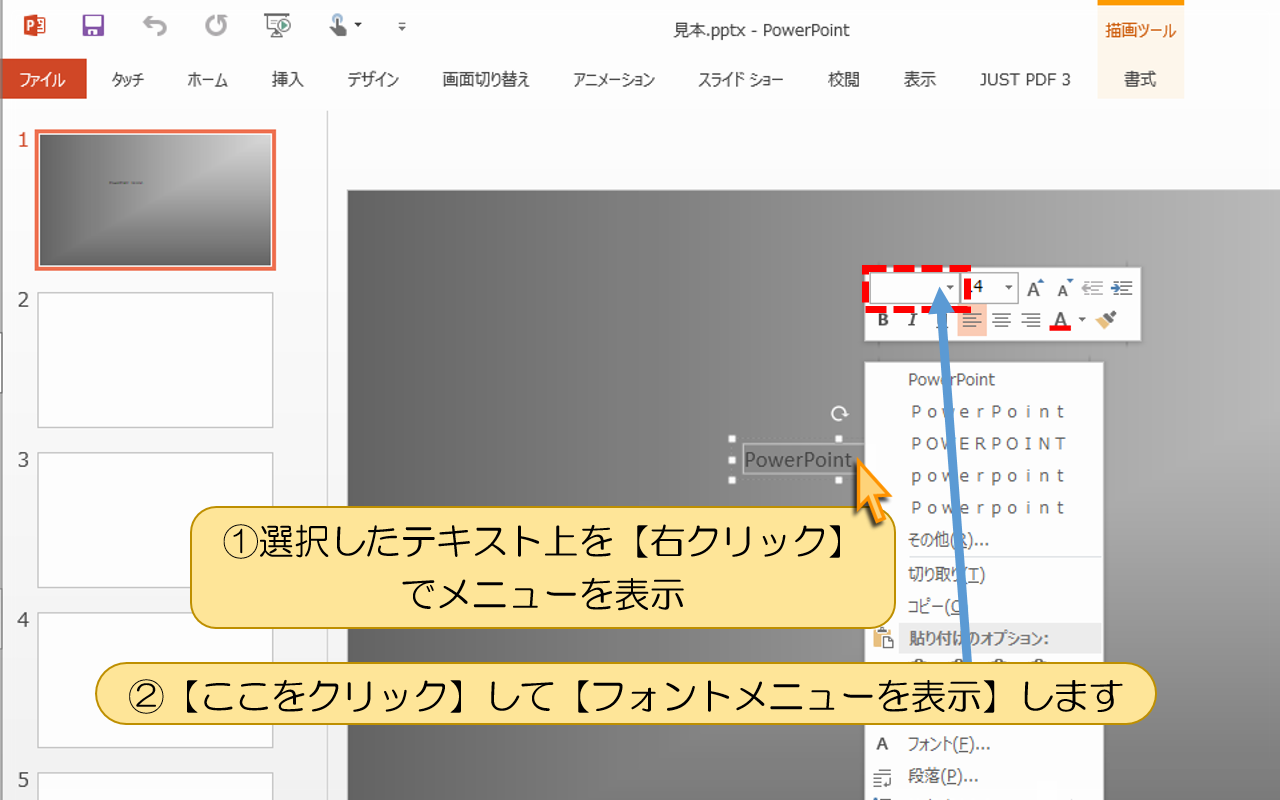Open the ファイル tab
Viewport: 1280px width, 800px height.
click(x=43, y=79)
